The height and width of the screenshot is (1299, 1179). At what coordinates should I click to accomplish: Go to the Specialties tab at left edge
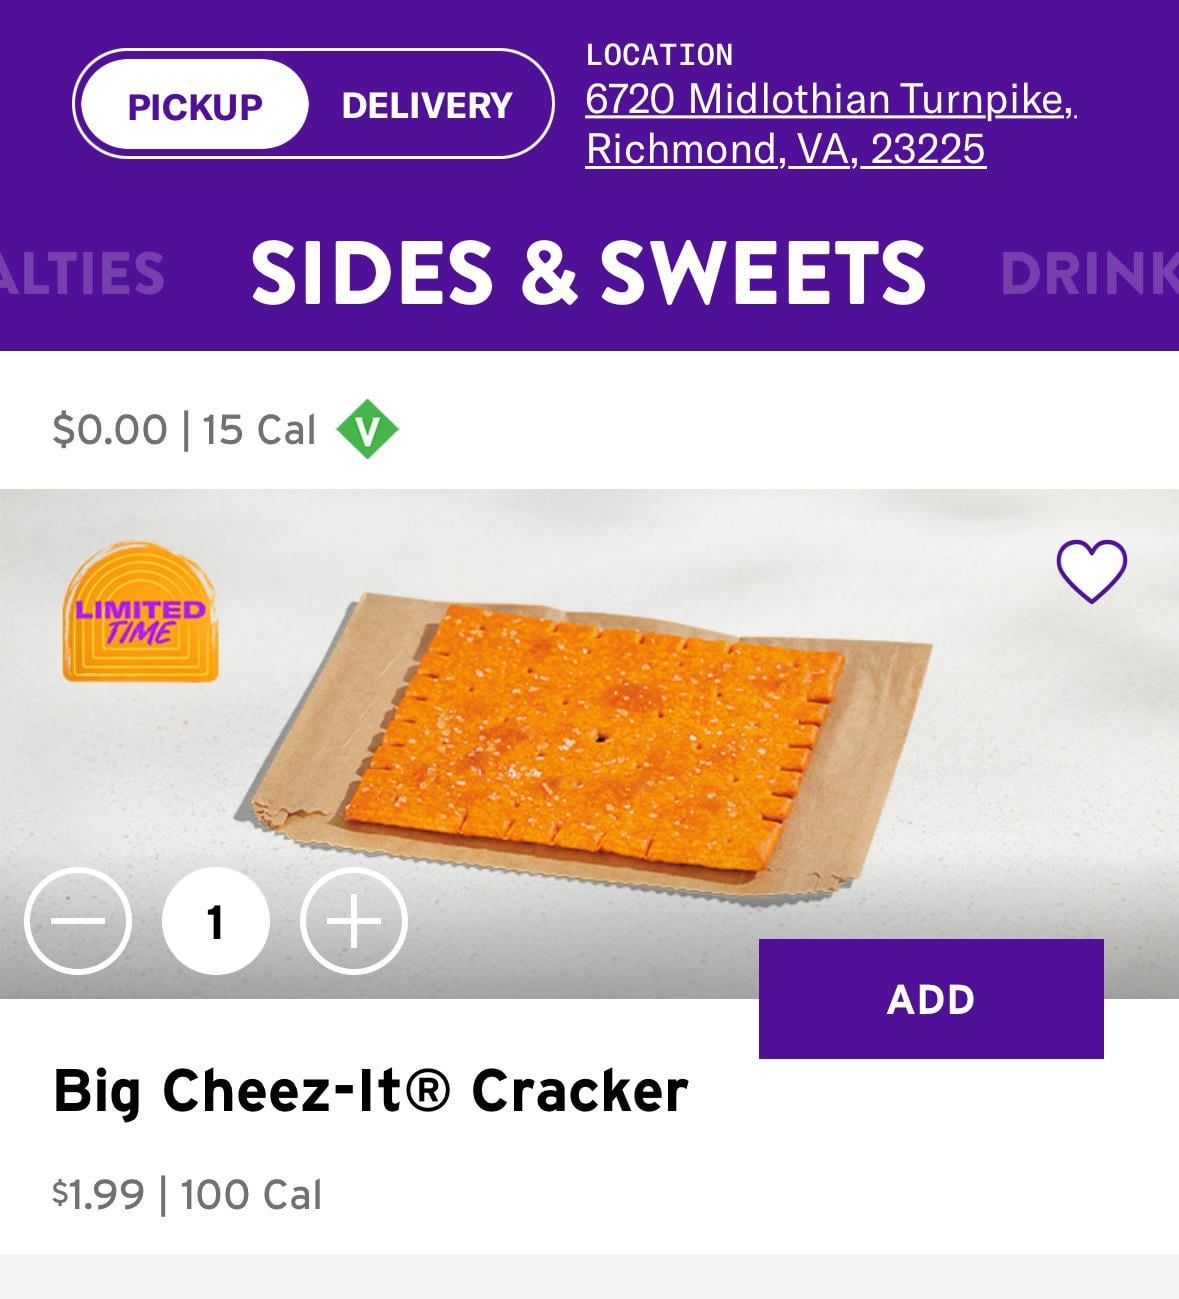tap(82, 272)
